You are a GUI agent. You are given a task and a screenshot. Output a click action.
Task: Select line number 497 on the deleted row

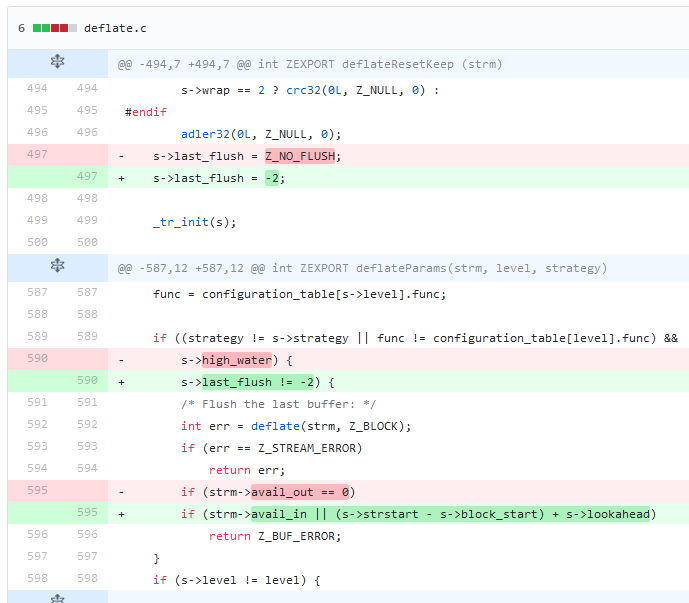coord(37,155)
